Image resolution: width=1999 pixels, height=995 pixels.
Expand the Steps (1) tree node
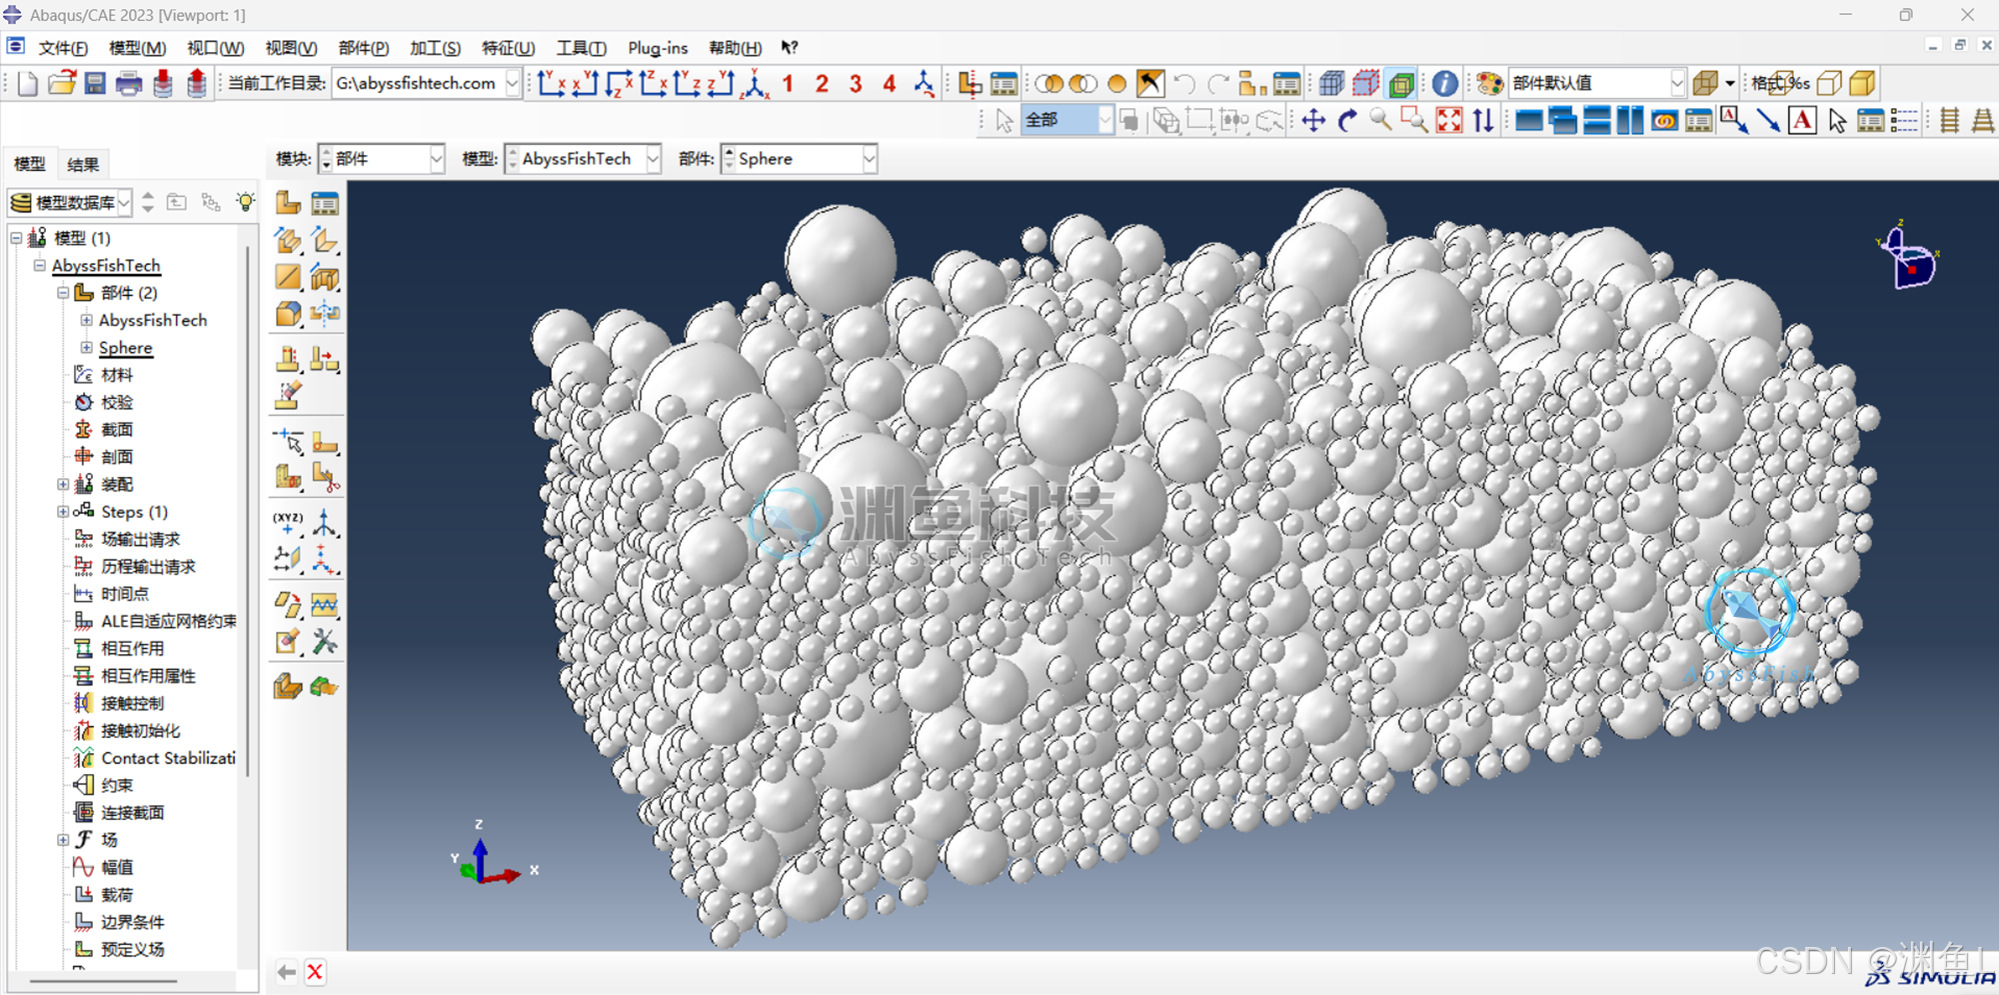[x=63, y=512]
